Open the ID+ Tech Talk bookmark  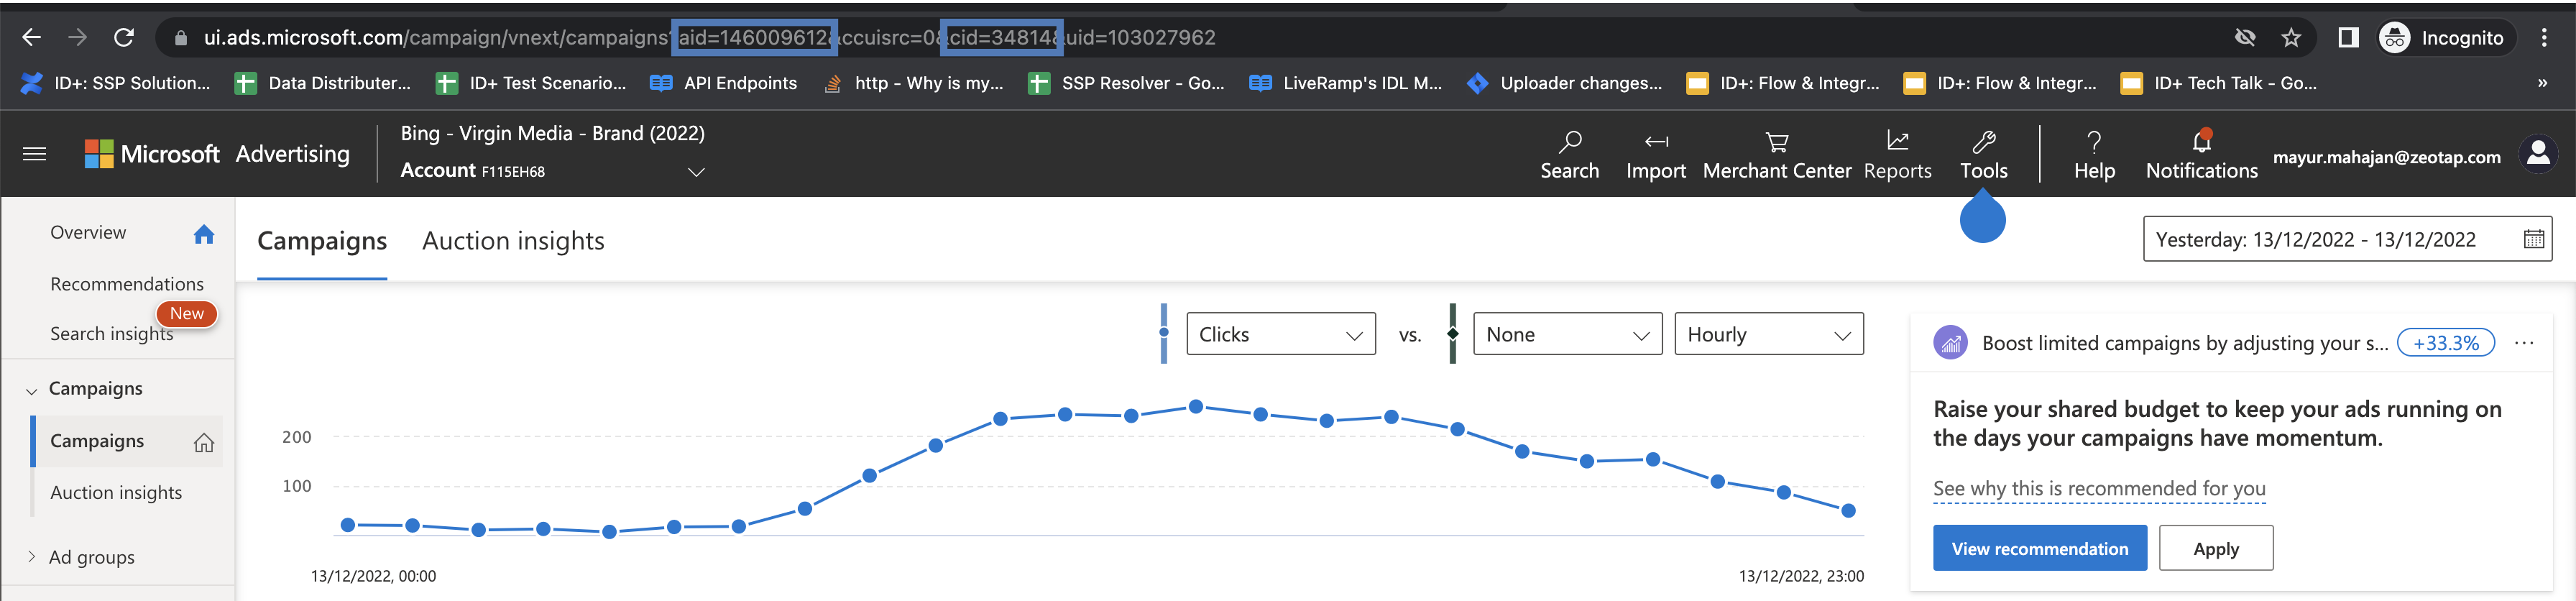[2219, 83]
